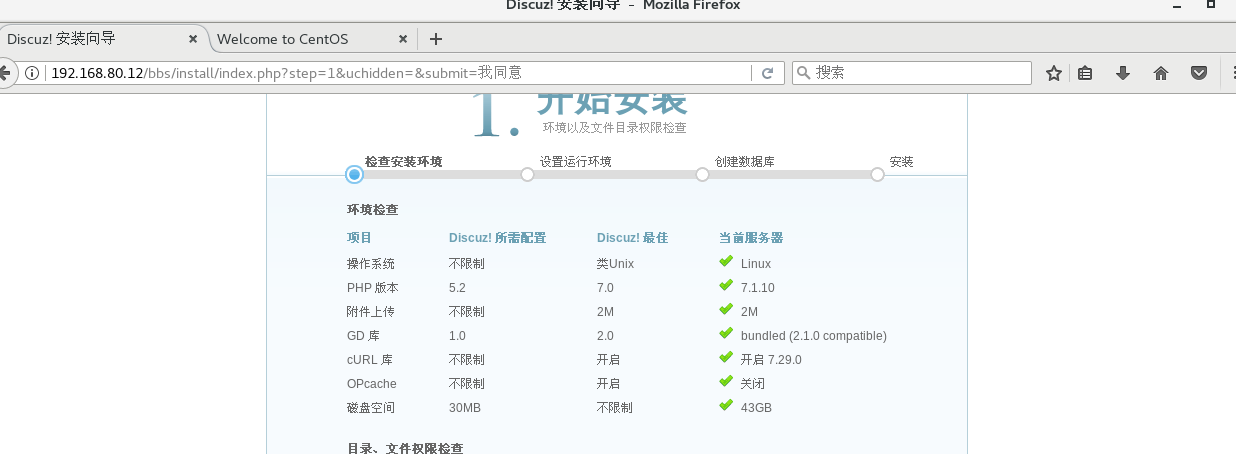Open the downloads arrow icon
This screenshot has height=454, width=1236.
click(x=1123, y=73)
